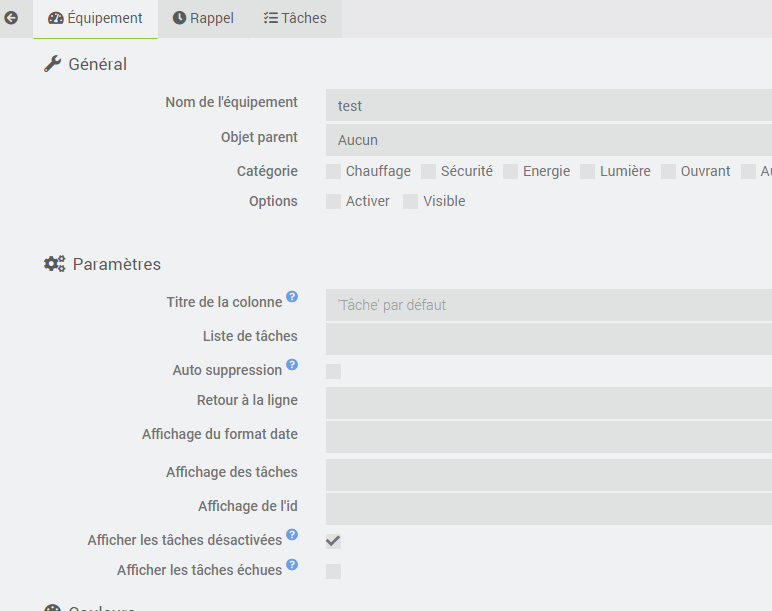Expand the Liste de tâches dropdown
The height and width of the screenshot is (611, 772).
(548, 338)
